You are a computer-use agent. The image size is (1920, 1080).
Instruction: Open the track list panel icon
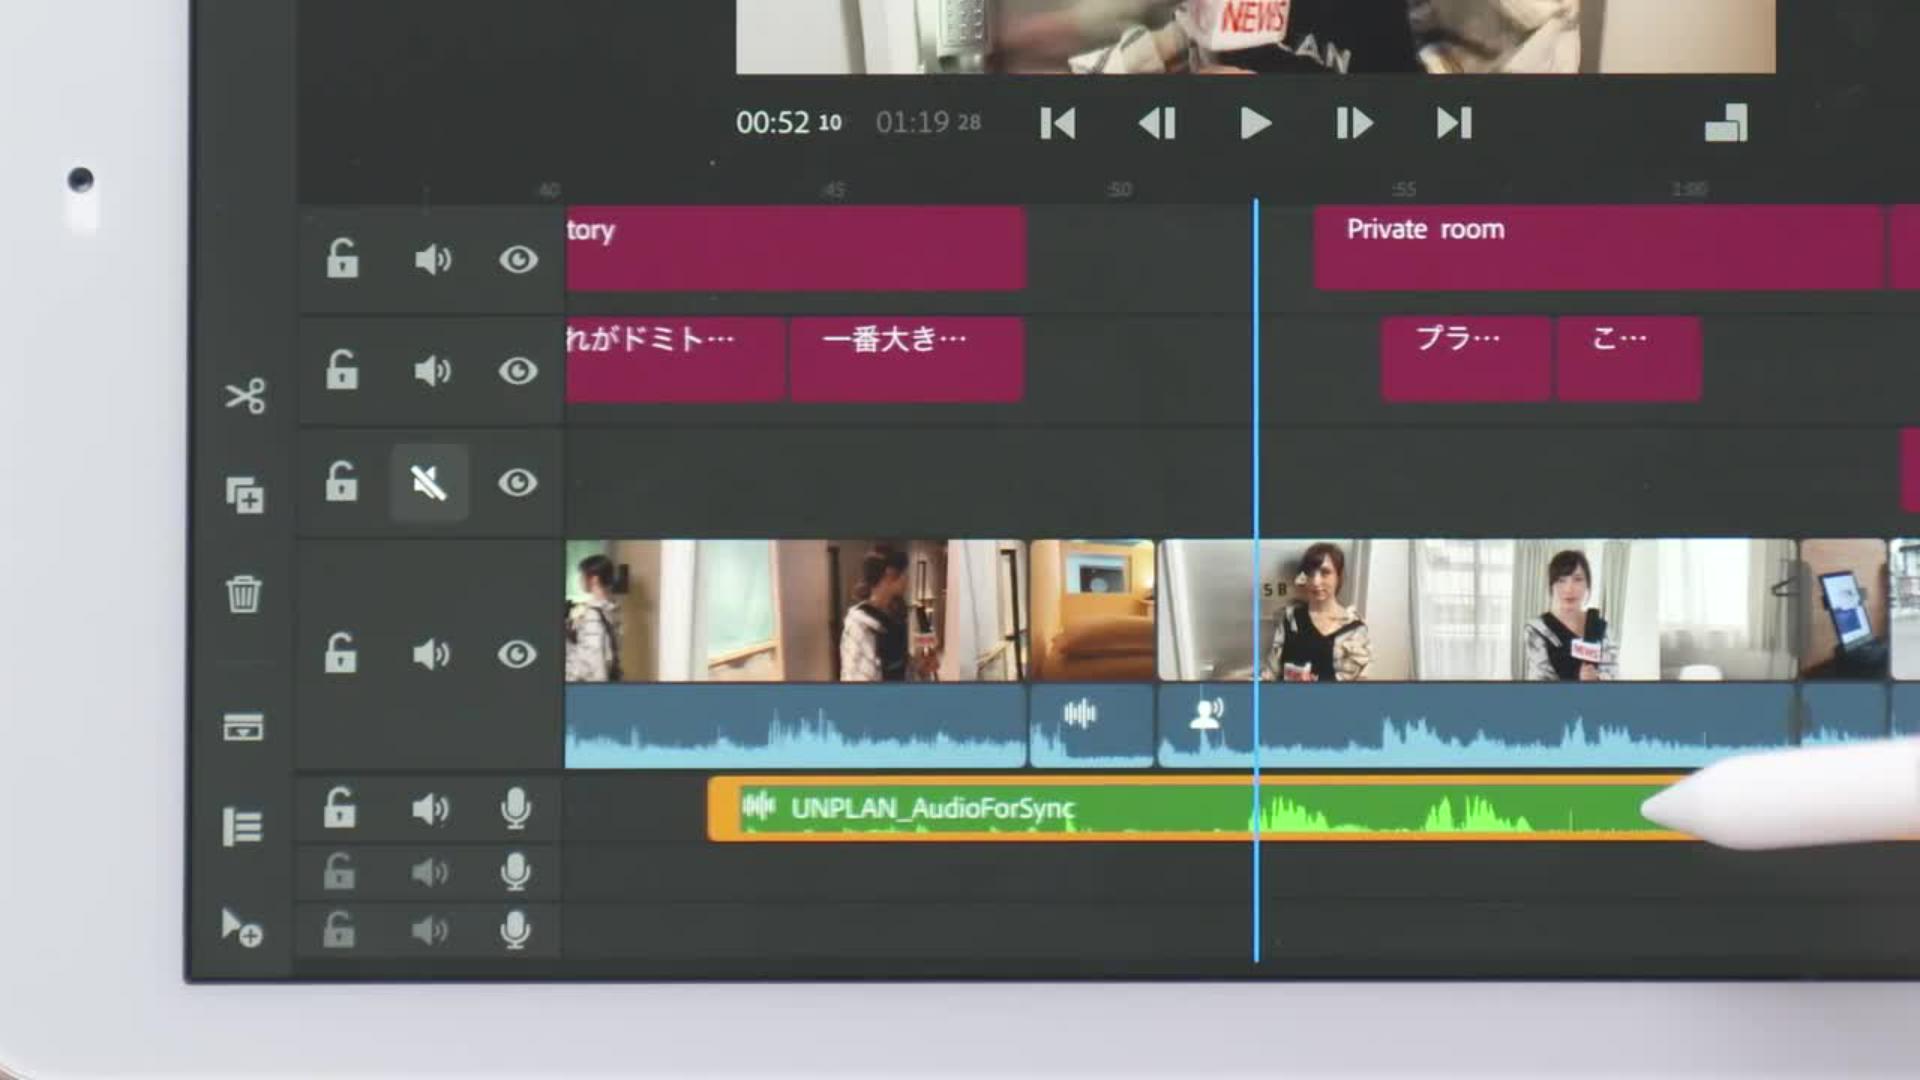[x=242, y=827]
